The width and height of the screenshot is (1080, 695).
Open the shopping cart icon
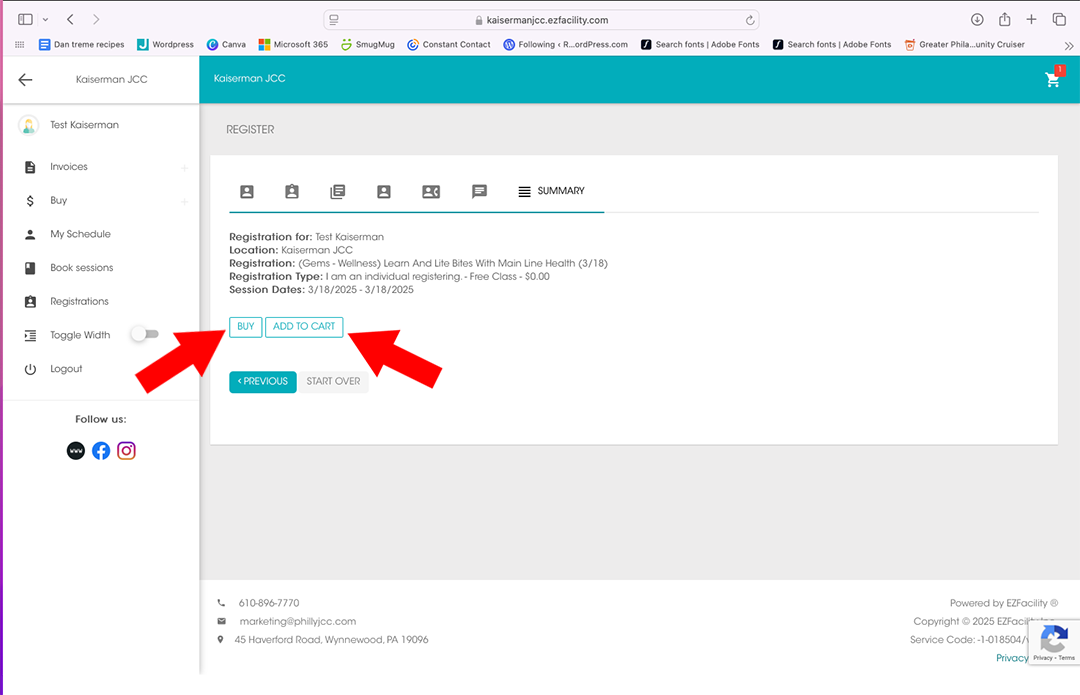1053,80
